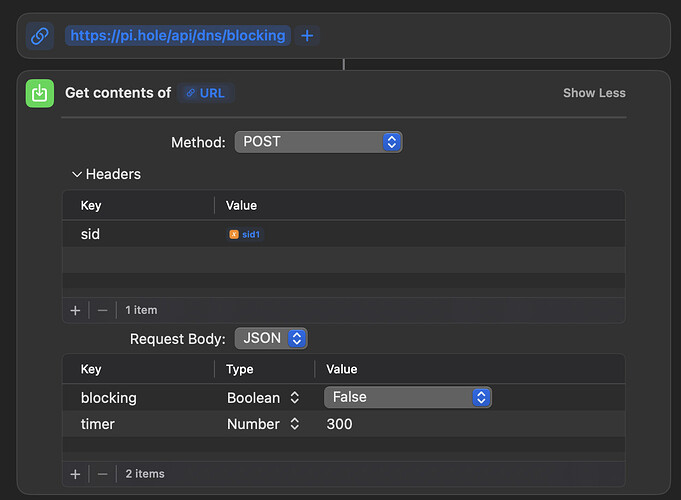Collapse the Headers section
681x500 pixels.
click(x=77, y=174)
